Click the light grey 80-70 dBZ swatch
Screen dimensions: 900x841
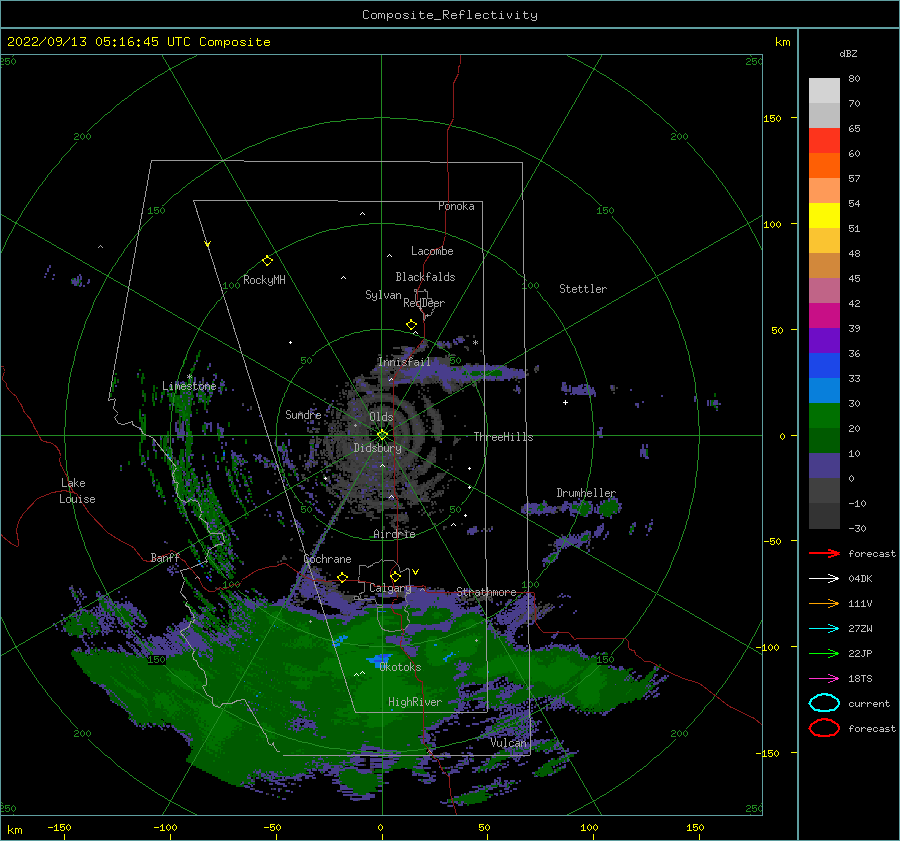(x=824, y=91)
